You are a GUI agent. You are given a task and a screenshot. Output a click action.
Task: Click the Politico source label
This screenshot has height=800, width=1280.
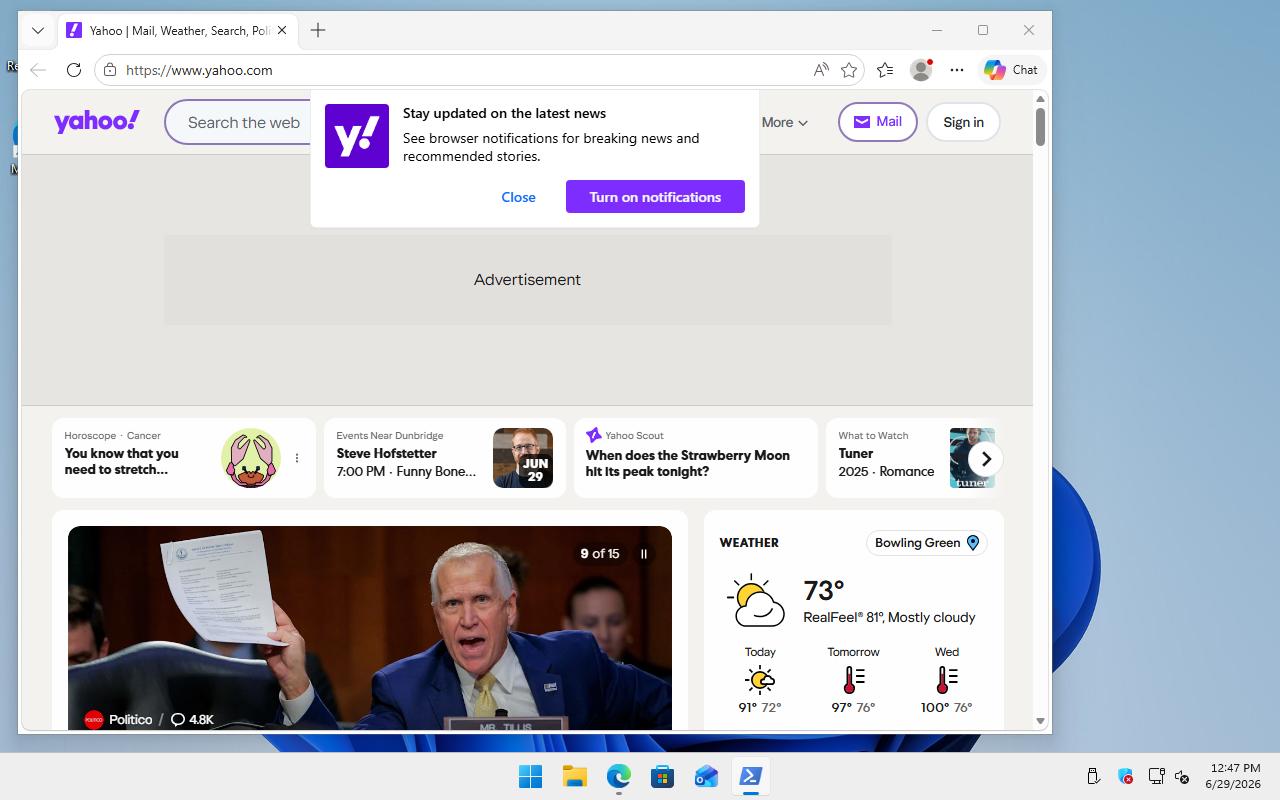pyautogui.click(x=119, y=719)
